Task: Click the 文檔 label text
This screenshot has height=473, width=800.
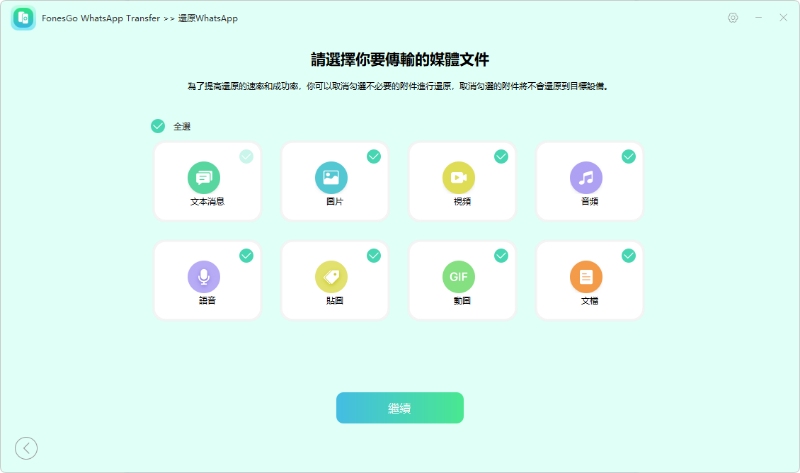Action: pos(589,301)
